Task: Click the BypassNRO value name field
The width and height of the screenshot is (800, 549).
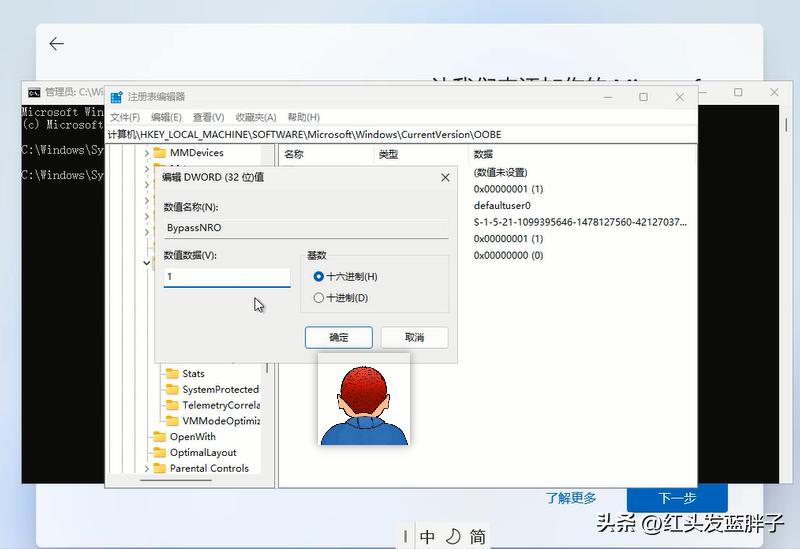Action: click(x=306, y=228)
